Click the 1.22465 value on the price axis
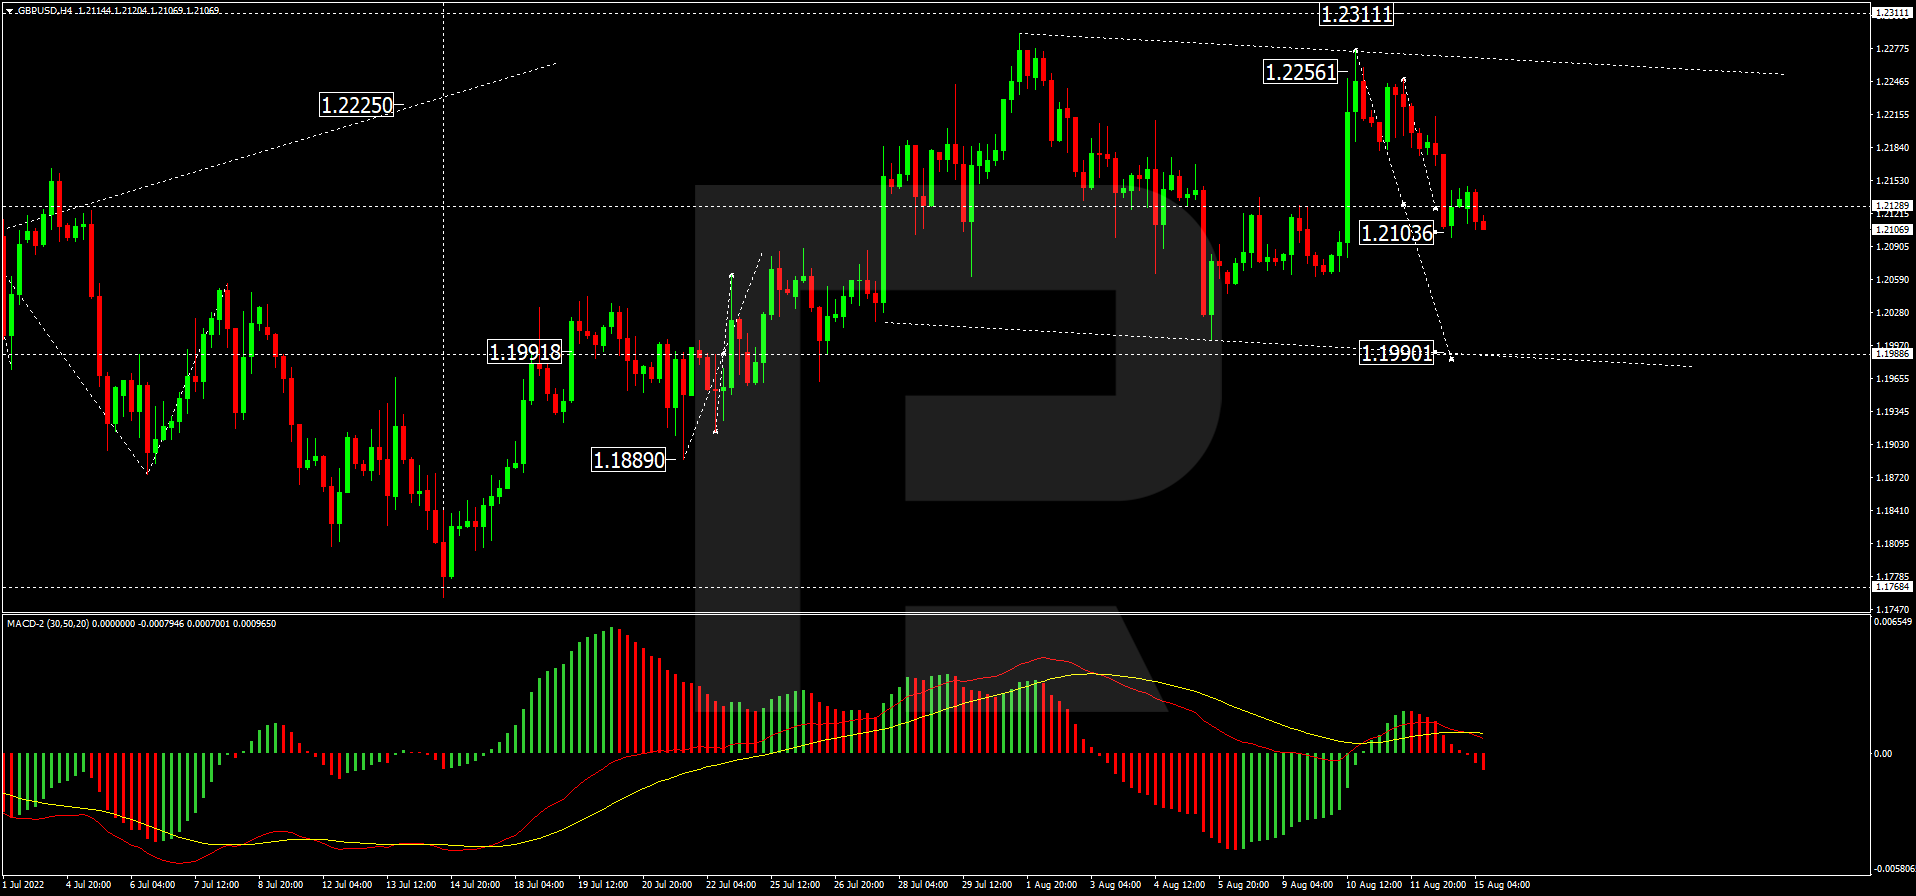 [x=1893, y=82]
